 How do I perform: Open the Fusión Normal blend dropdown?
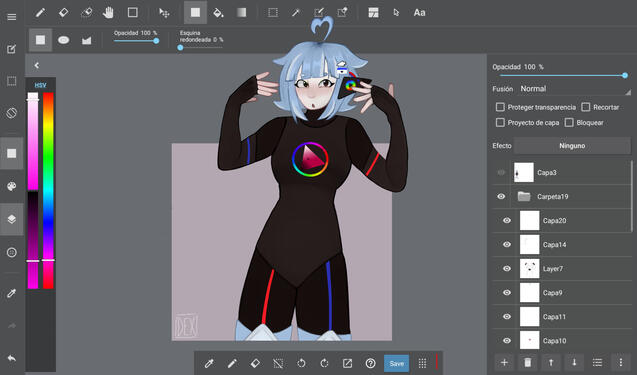click(x=575, y=89)
